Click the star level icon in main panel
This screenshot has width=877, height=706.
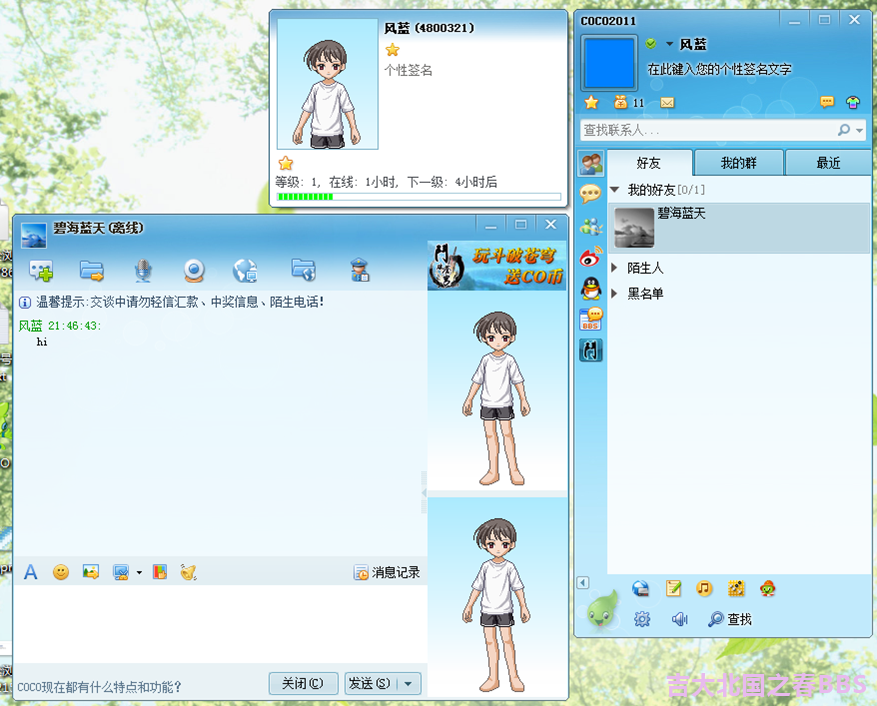point(591,102)
